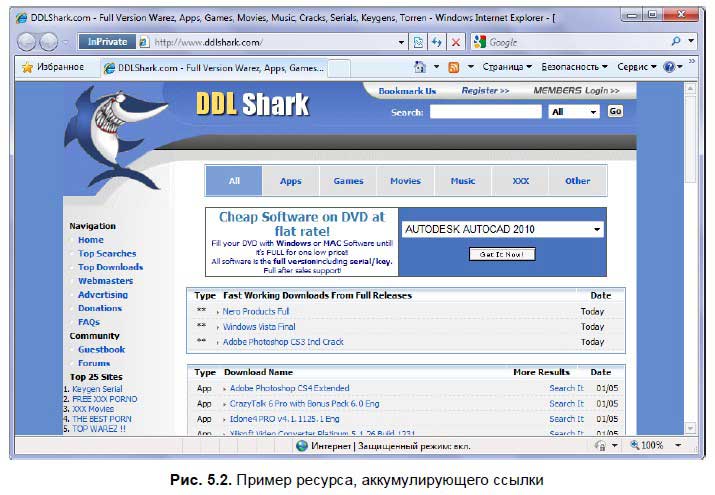This screenshot has width=715, height=495.
Task: Click the DDLShark.com browser tab
Action: coord(214,68)
